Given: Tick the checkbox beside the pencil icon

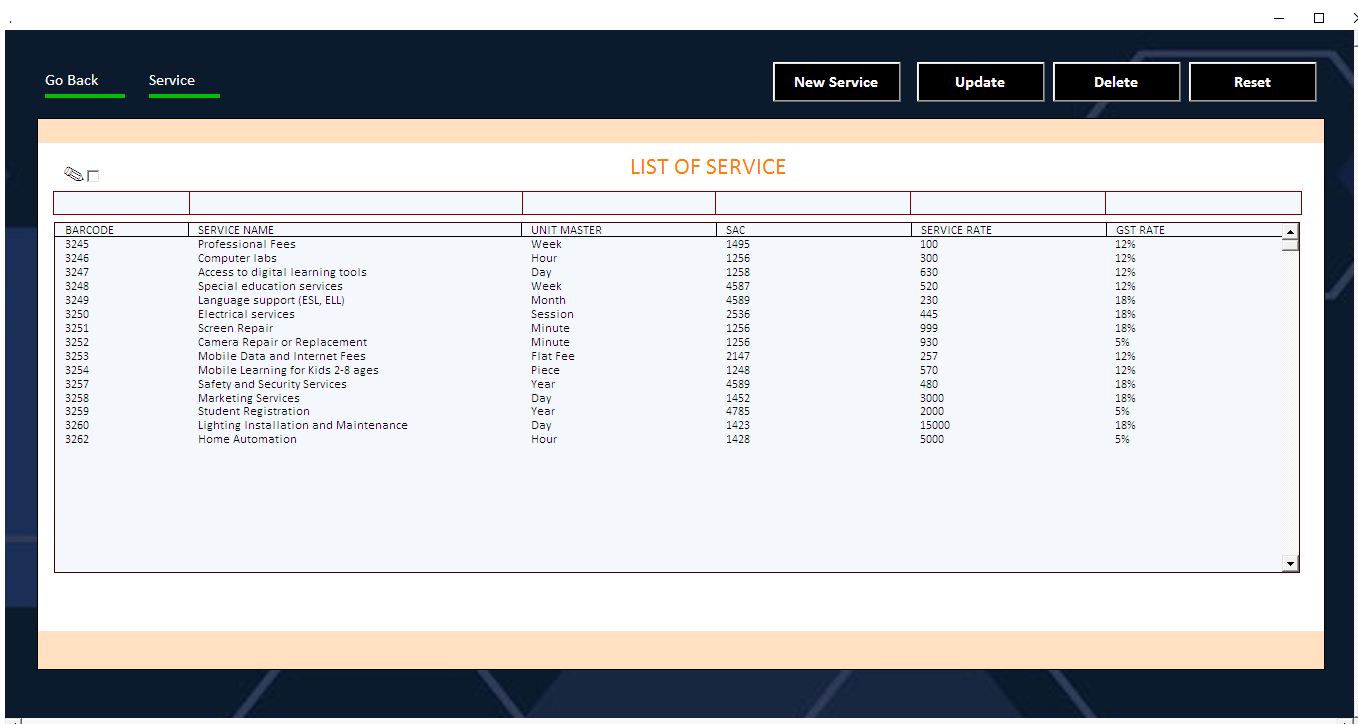Looking at the screenshot, I should point(93,176).
